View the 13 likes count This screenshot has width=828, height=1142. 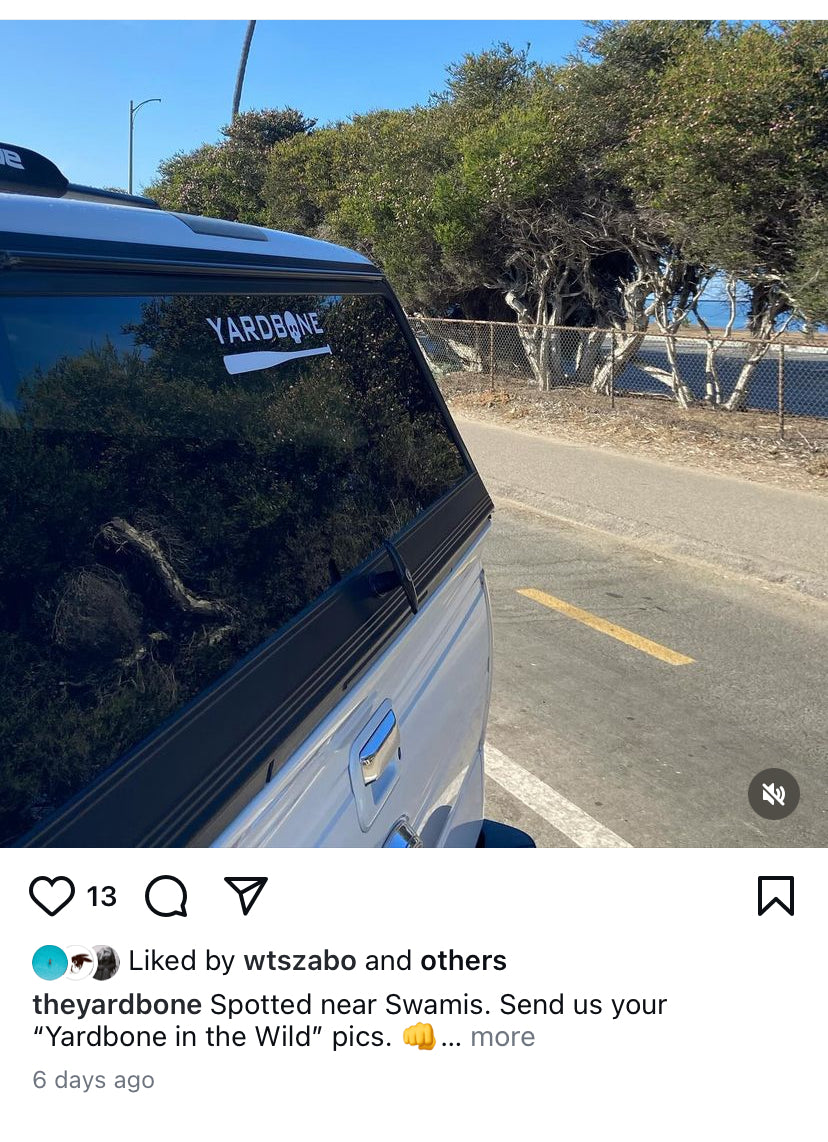click(x=102, y=897)
